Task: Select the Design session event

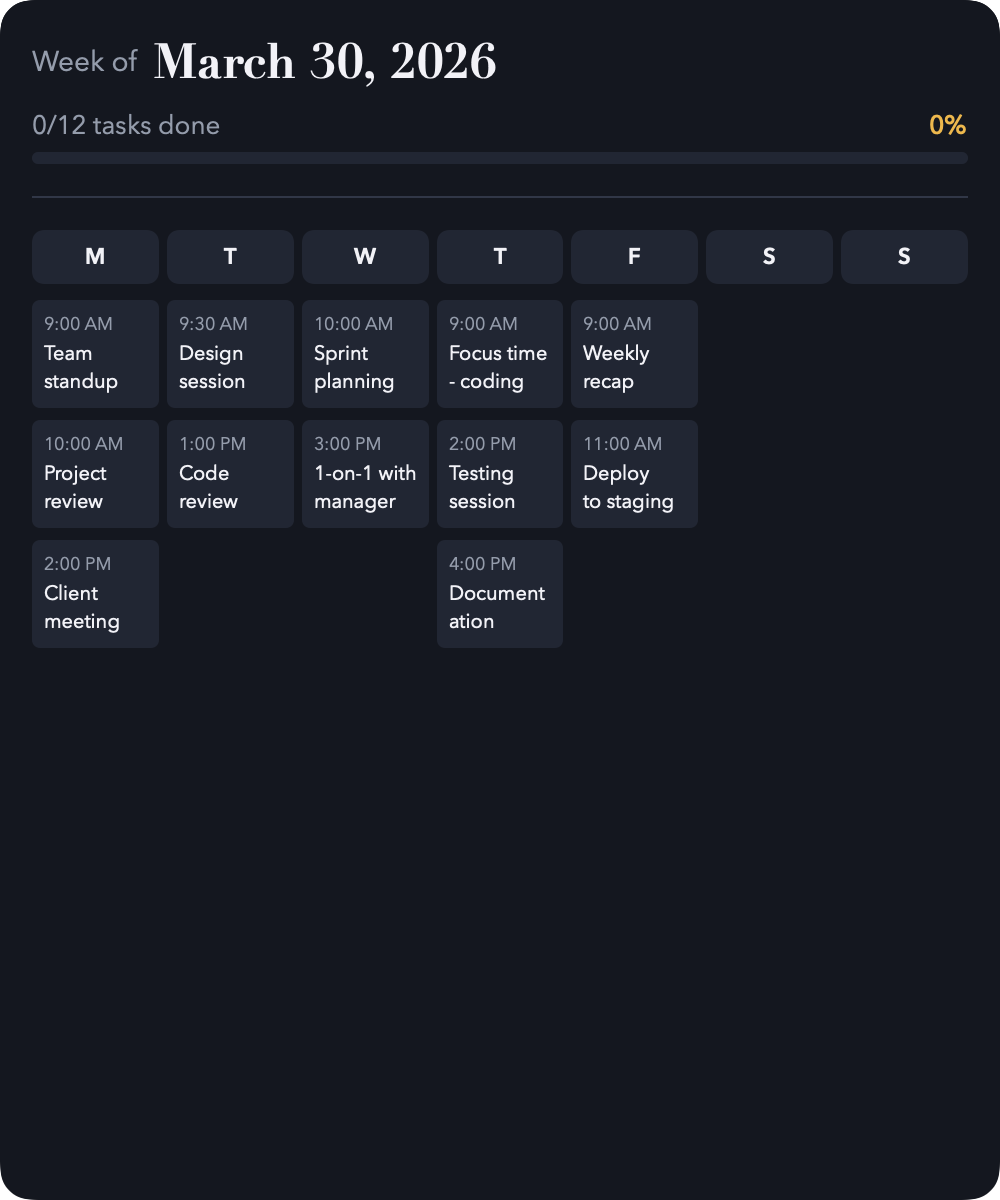Action: coord(230,354)
